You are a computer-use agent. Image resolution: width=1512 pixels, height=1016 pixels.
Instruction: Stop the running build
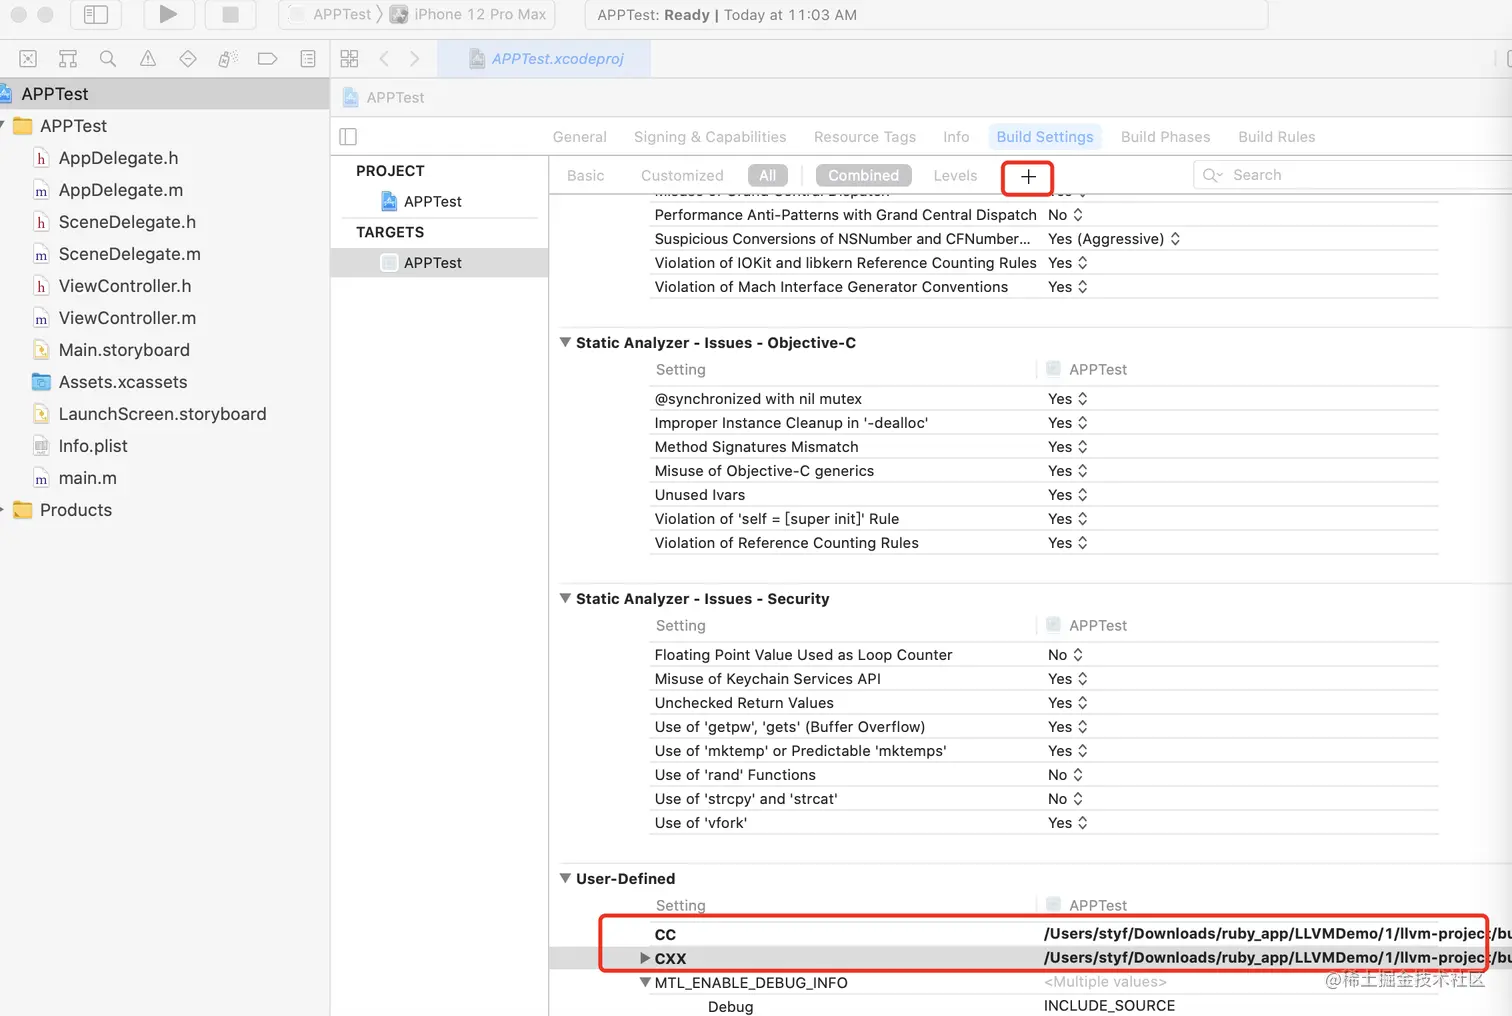pos(230,14)
